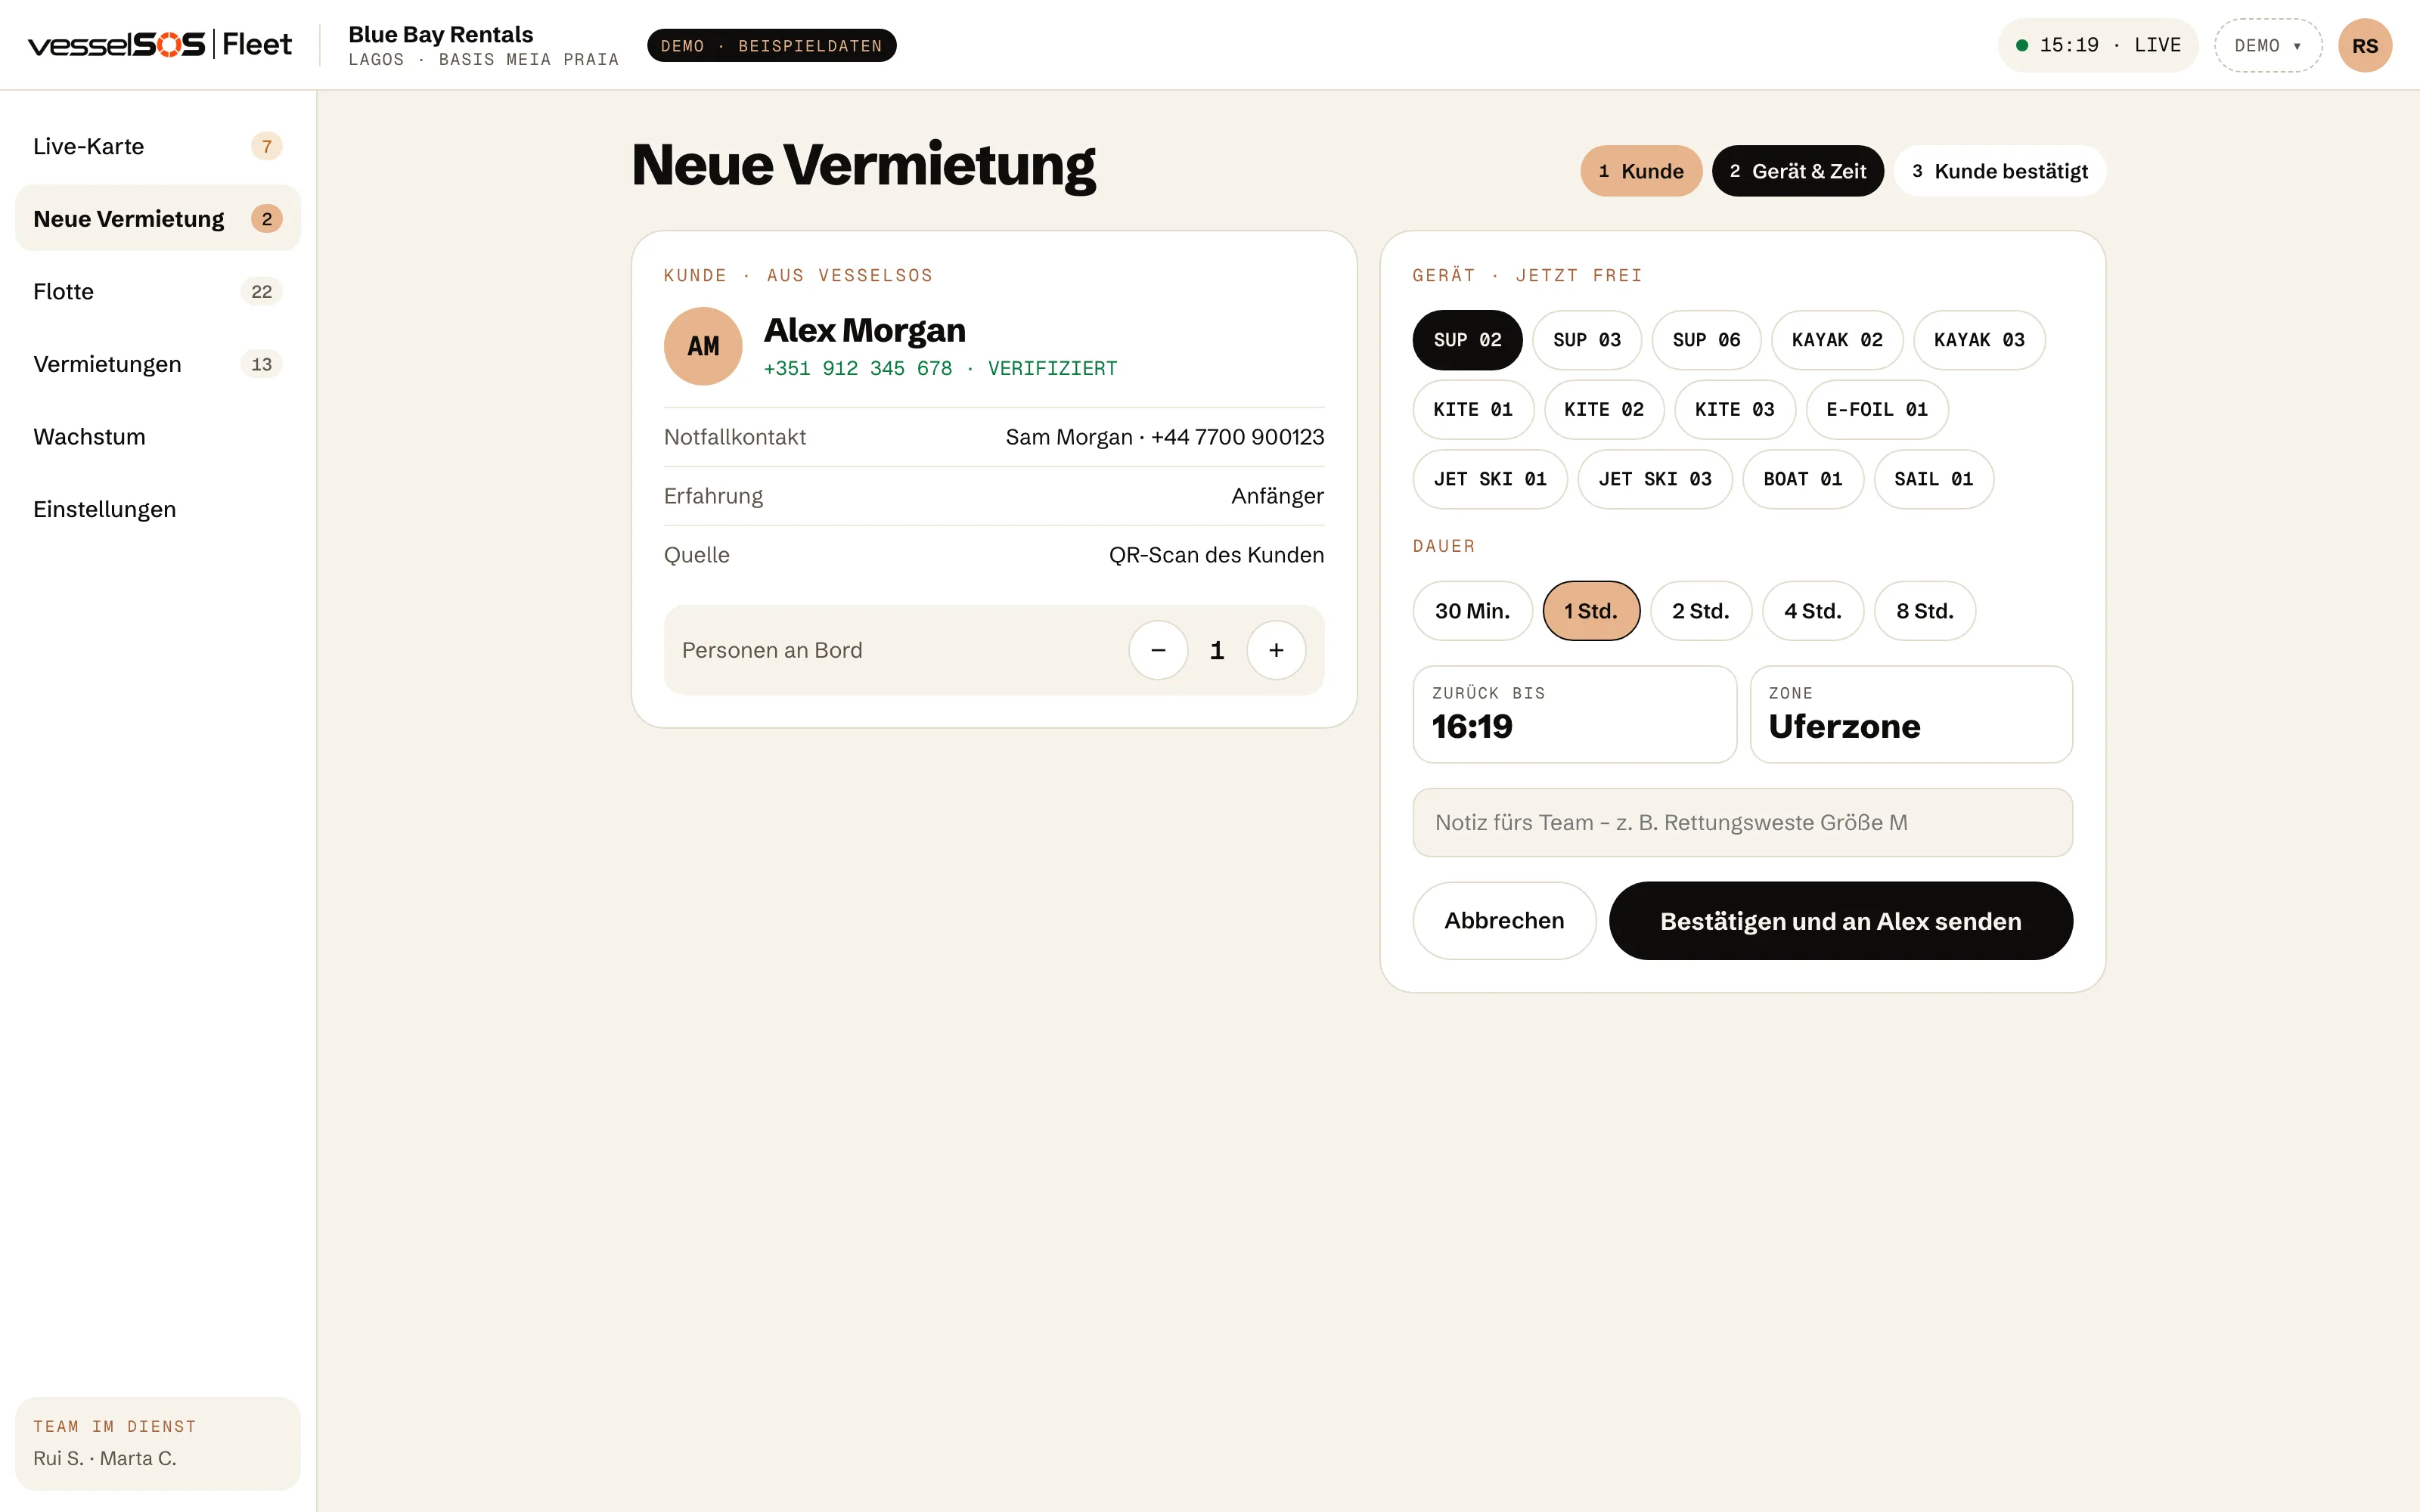Pick the SUP 06 device

click(1706, 340)
